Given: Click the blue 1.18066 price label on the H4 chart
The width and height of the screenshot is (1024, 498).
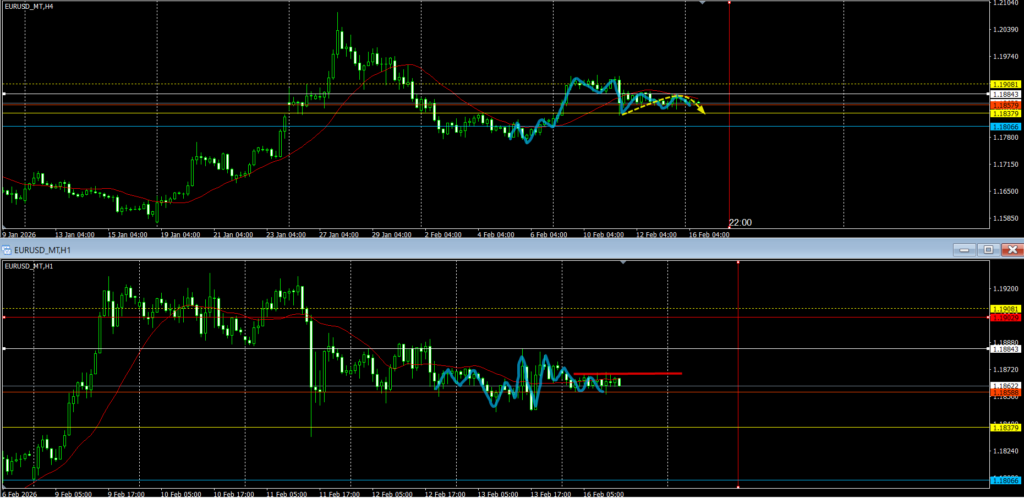Looking at the screenshot, I should point(1004,127).
